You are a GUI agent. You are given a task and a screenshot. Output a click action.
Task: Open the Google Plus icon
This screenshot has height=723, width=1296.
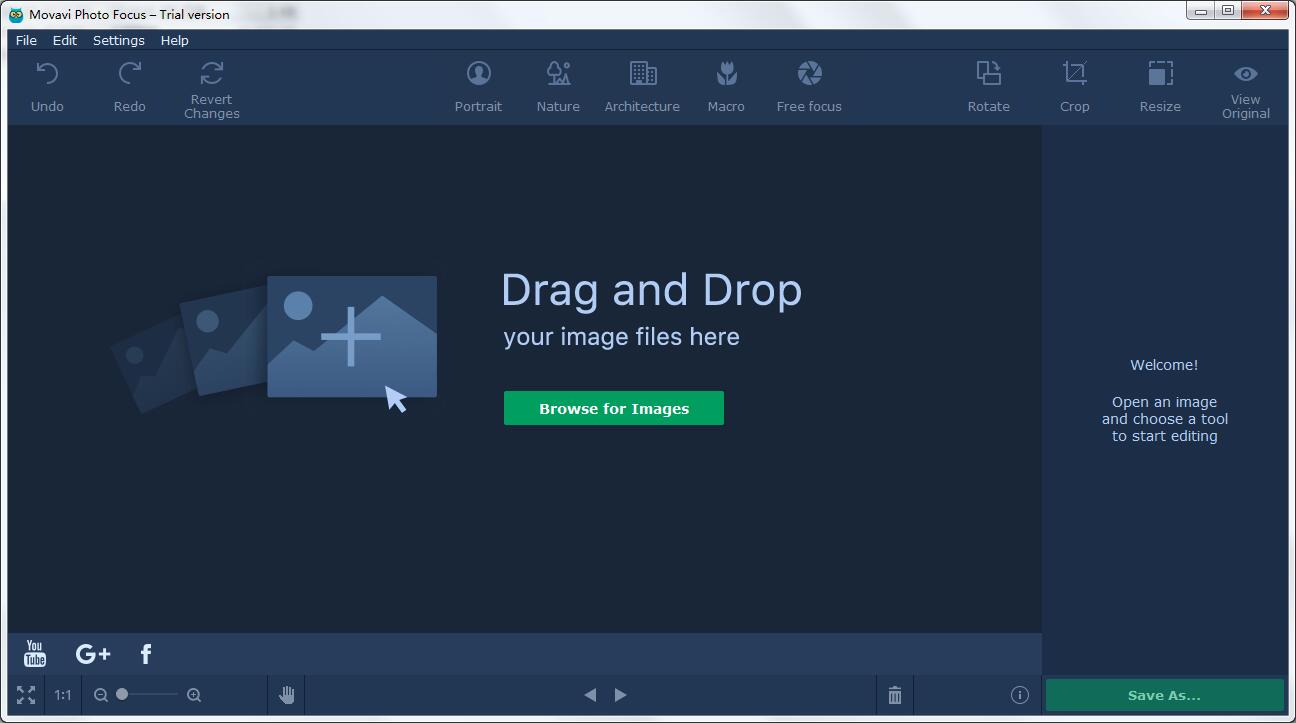pyautogui.click(x=93, y=654)
